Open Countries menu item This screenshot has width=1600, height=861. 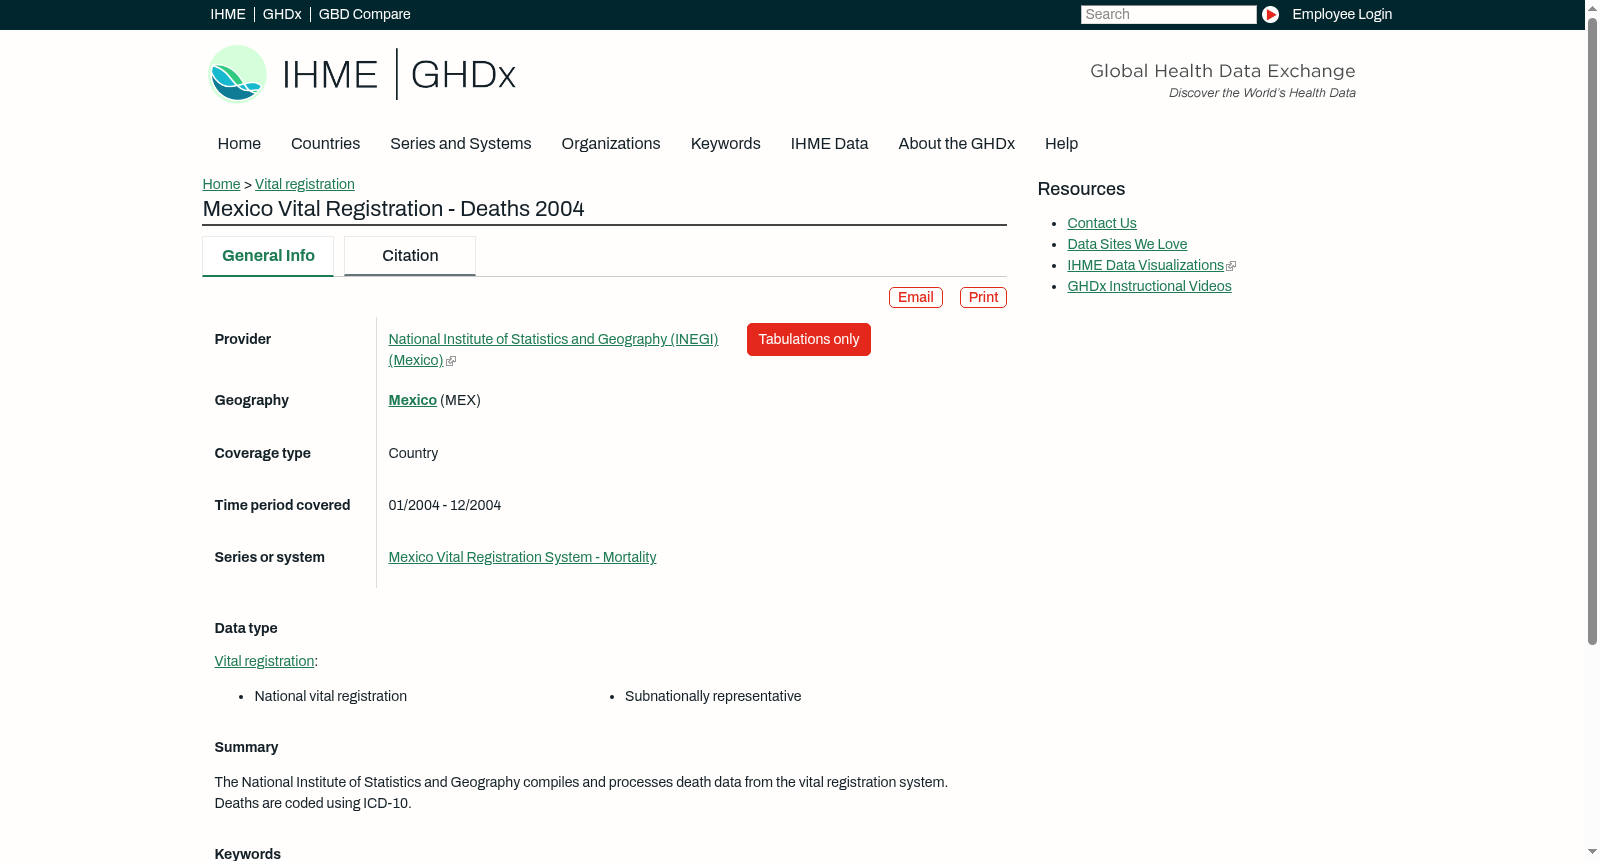click(325, 143)
